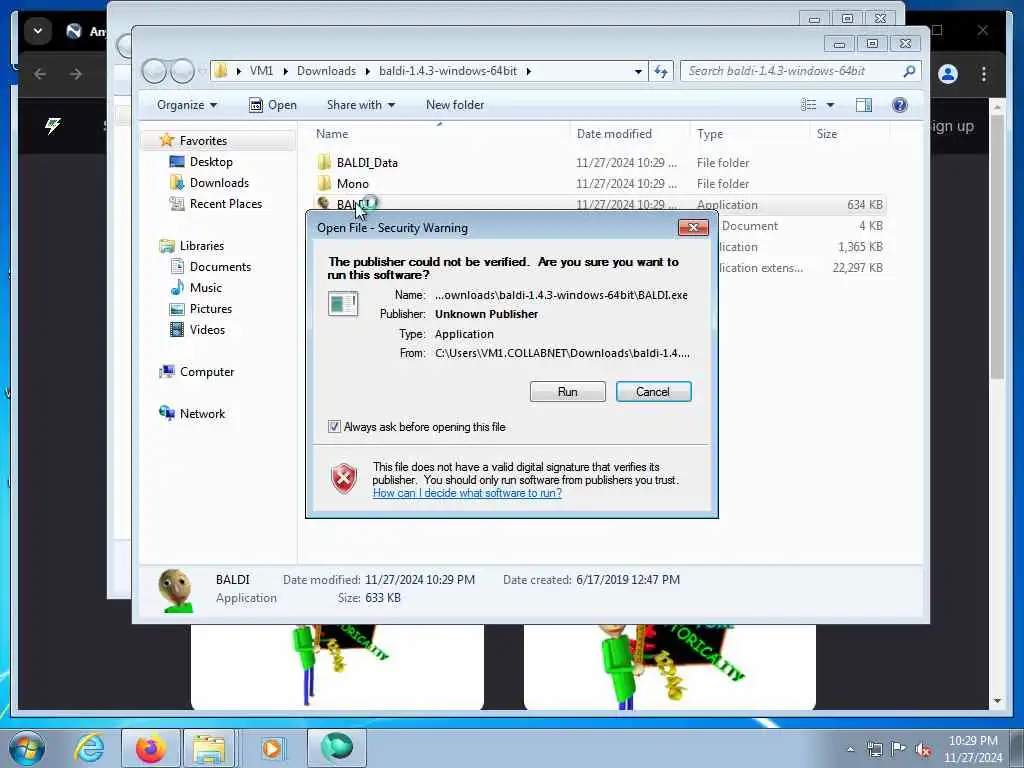Open Desktop in the navigation pane
Image resolution: width=1024 pixels, height=768 pixels.
tap(211, 162)
